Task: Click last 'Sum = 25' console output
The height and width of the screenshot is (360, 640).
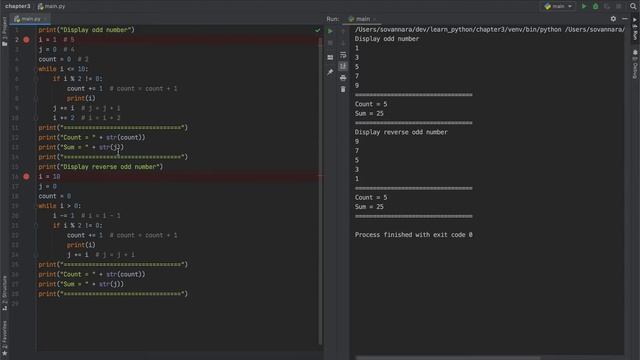Action: point(369,207)
